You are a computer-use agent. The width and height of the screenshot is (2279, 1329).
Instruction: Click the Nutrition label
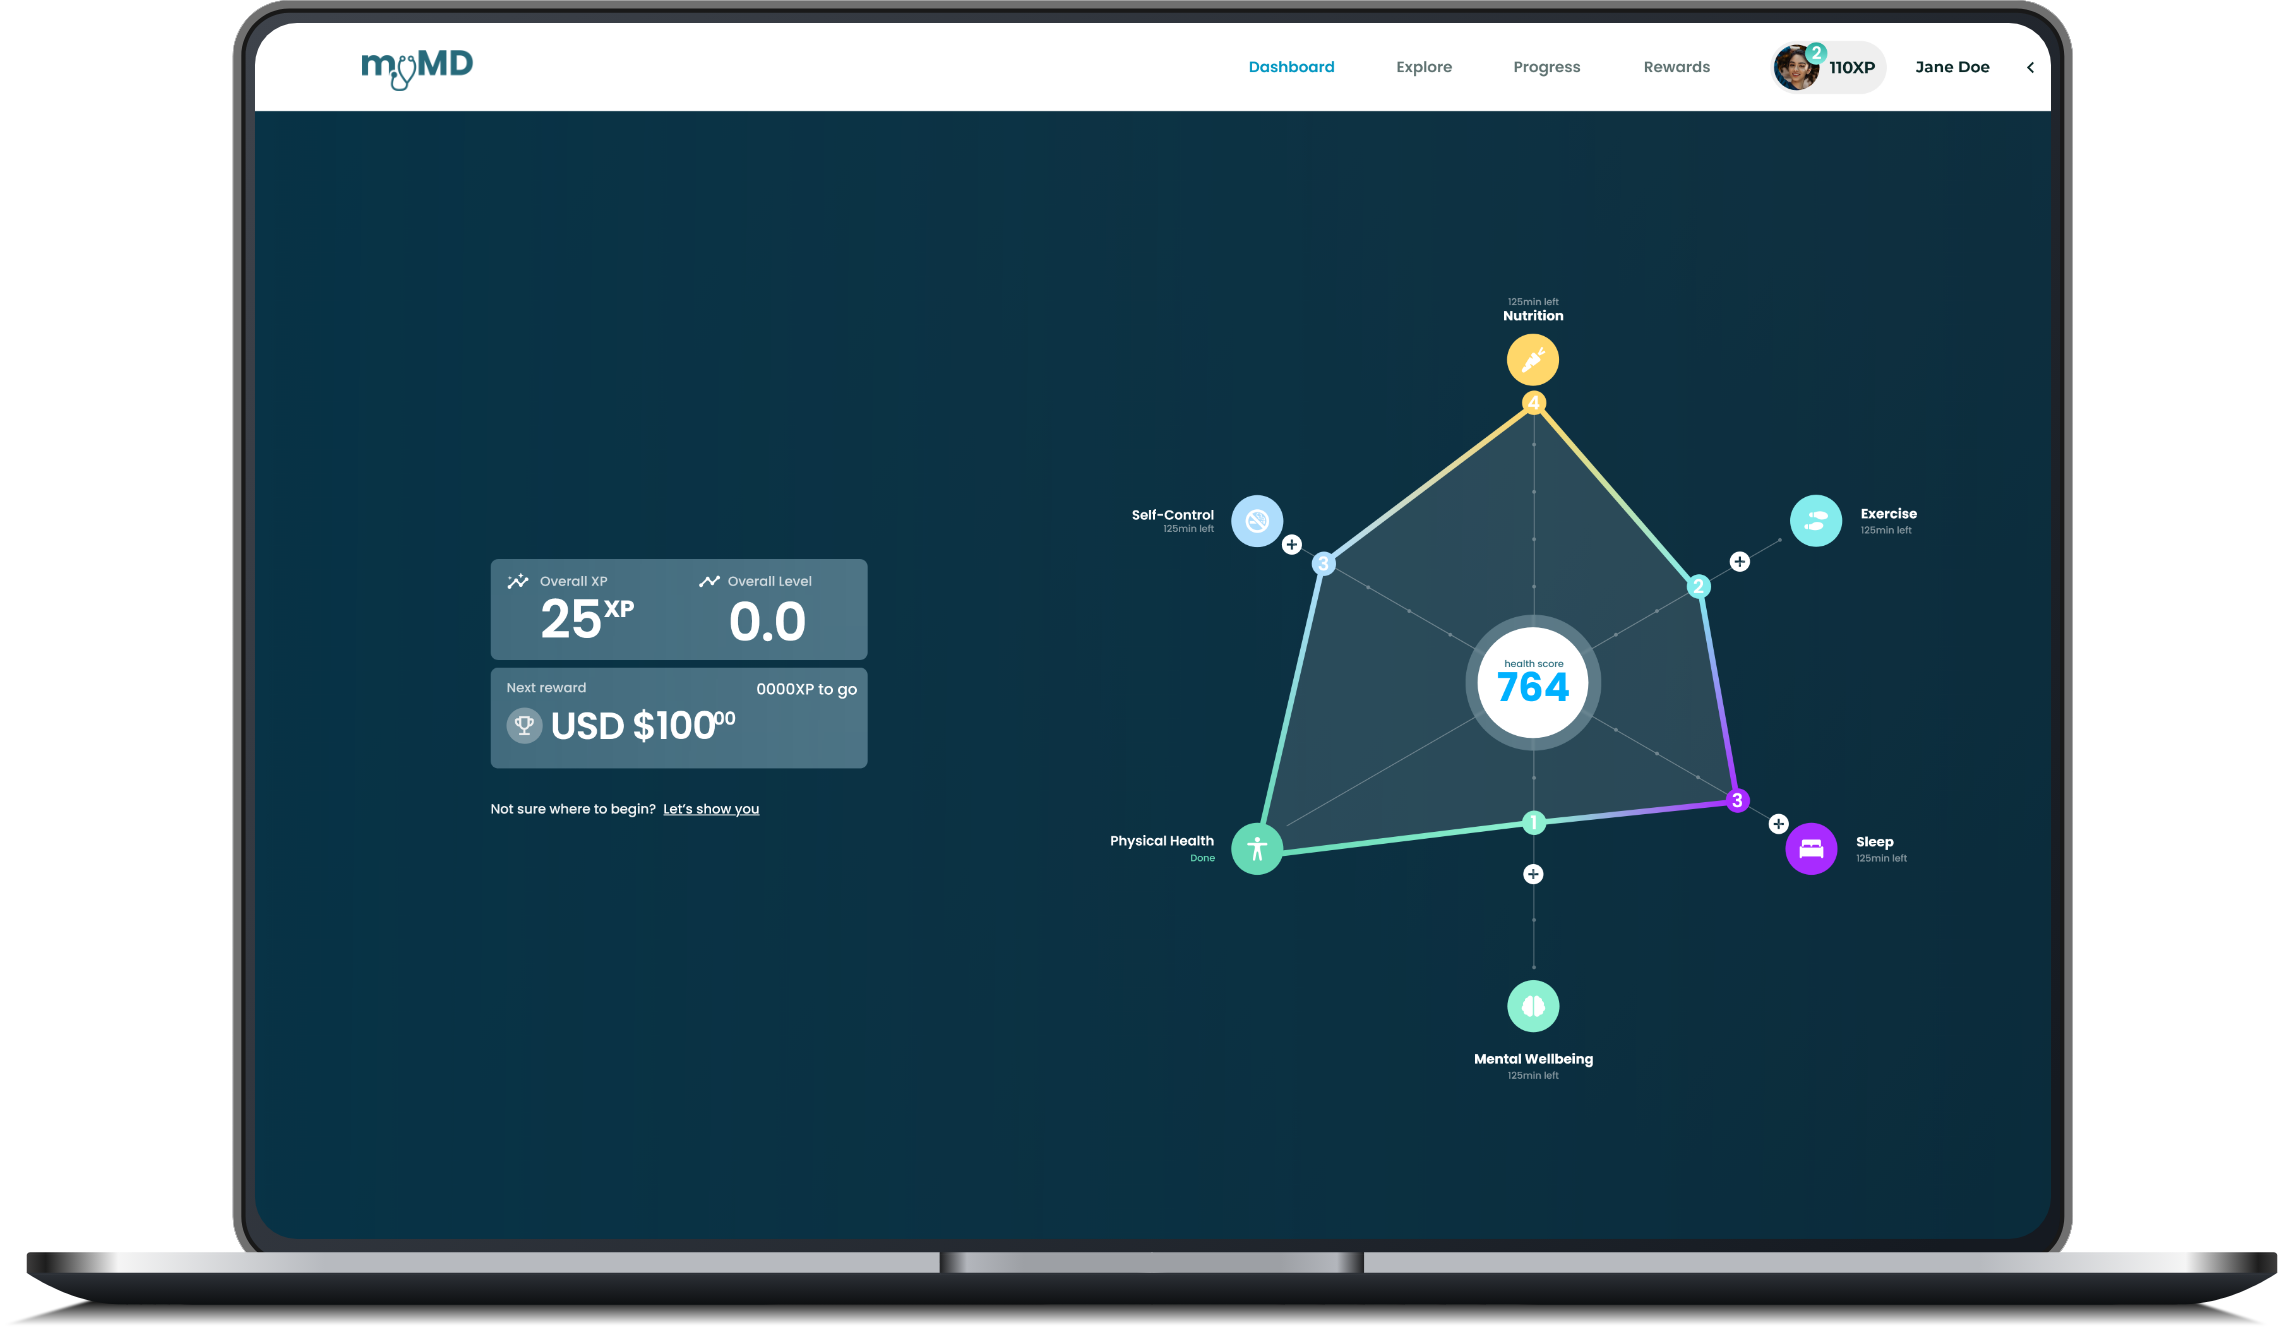pyautogui.click(x=1533, y=316)
